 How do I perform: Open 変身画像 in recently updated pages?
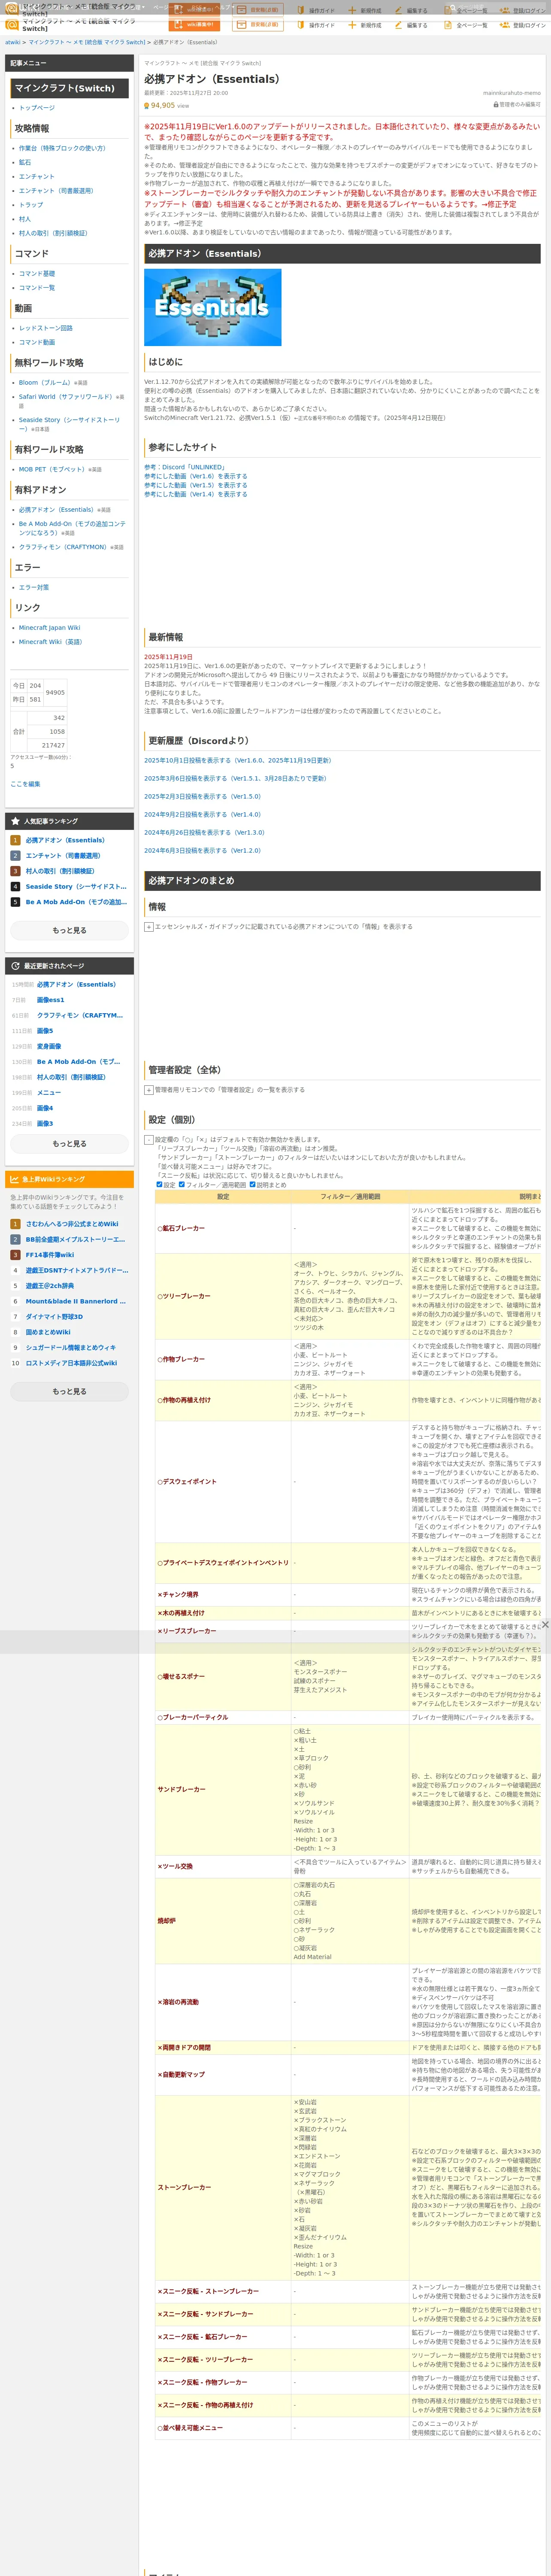pyautogui.click(x=49, y=1046)
